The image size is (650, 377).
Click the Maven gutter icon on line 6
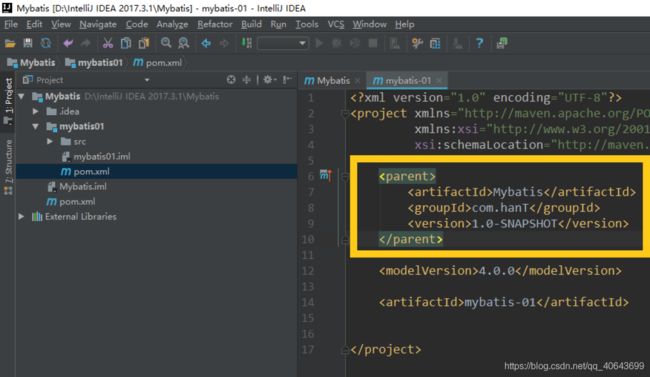tap(326, 175)
